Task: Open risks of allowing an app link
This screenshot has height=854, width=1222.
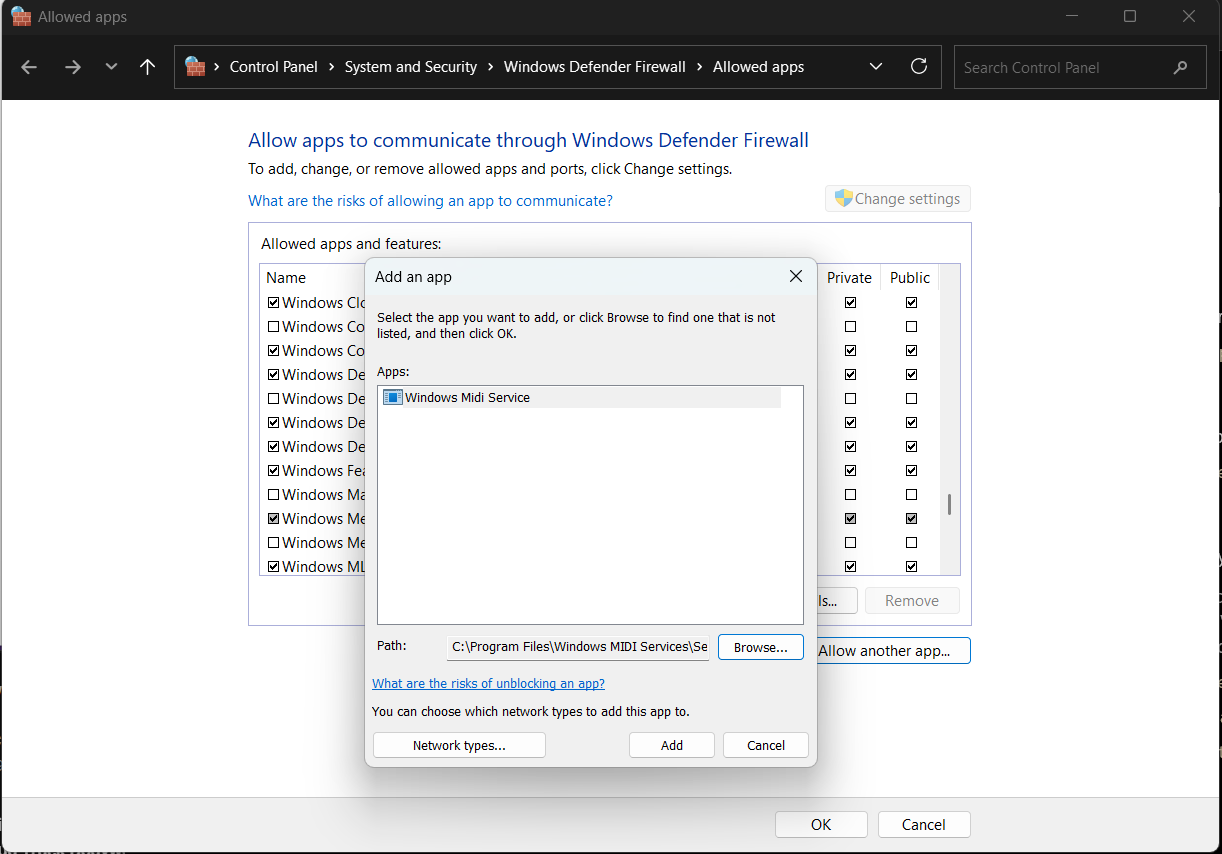Action: 430,200
